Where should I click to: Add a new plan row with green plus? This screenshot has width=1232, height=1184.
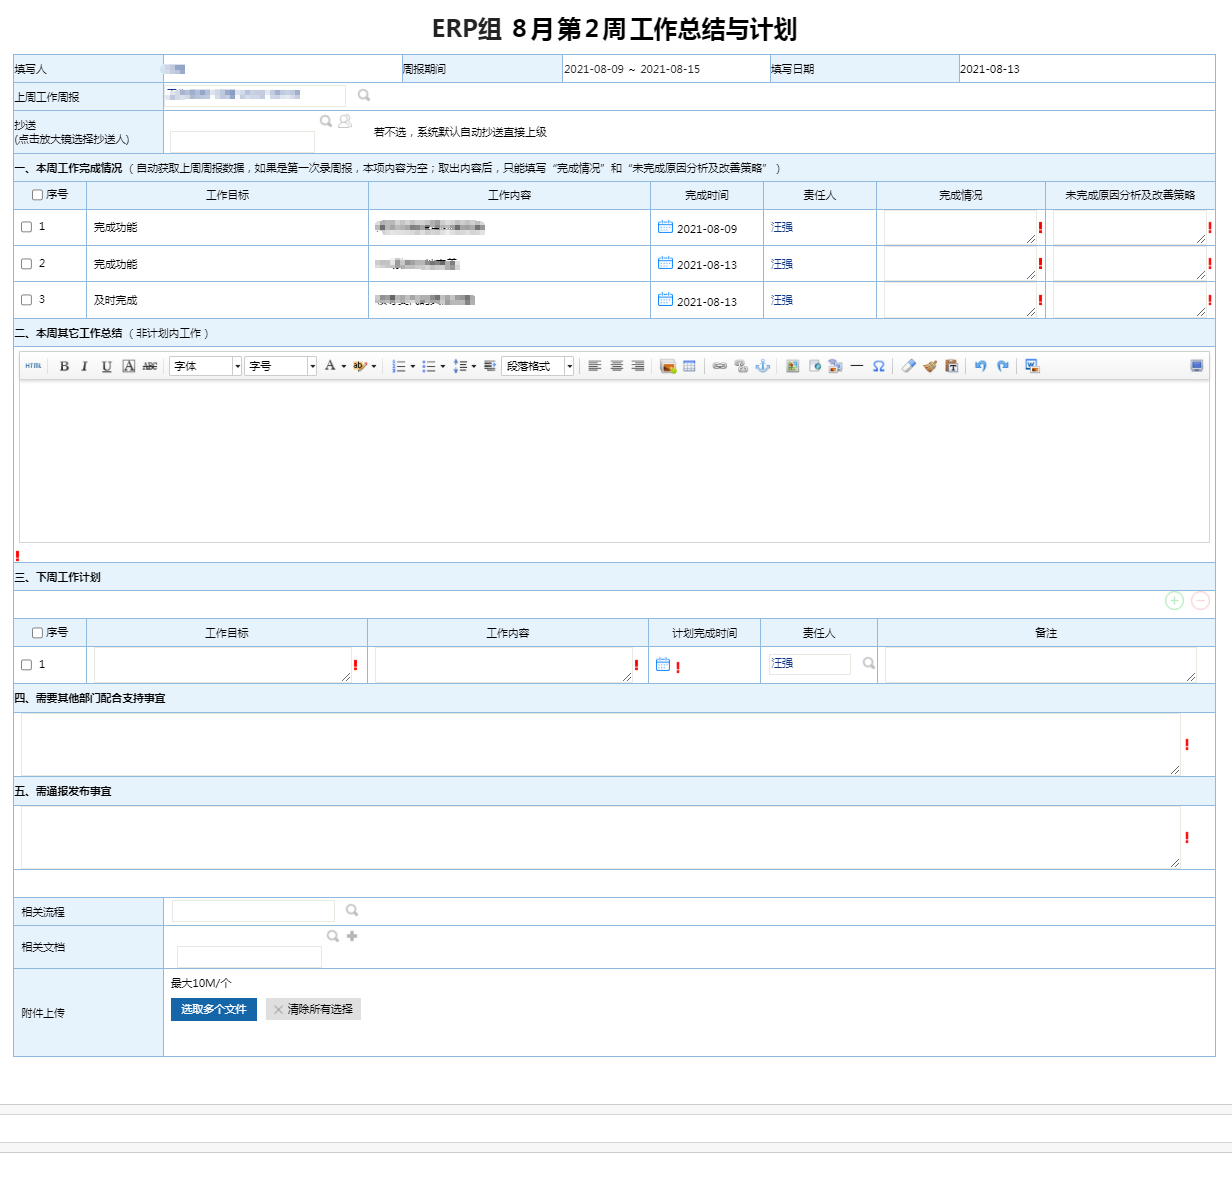(1174, 600)
